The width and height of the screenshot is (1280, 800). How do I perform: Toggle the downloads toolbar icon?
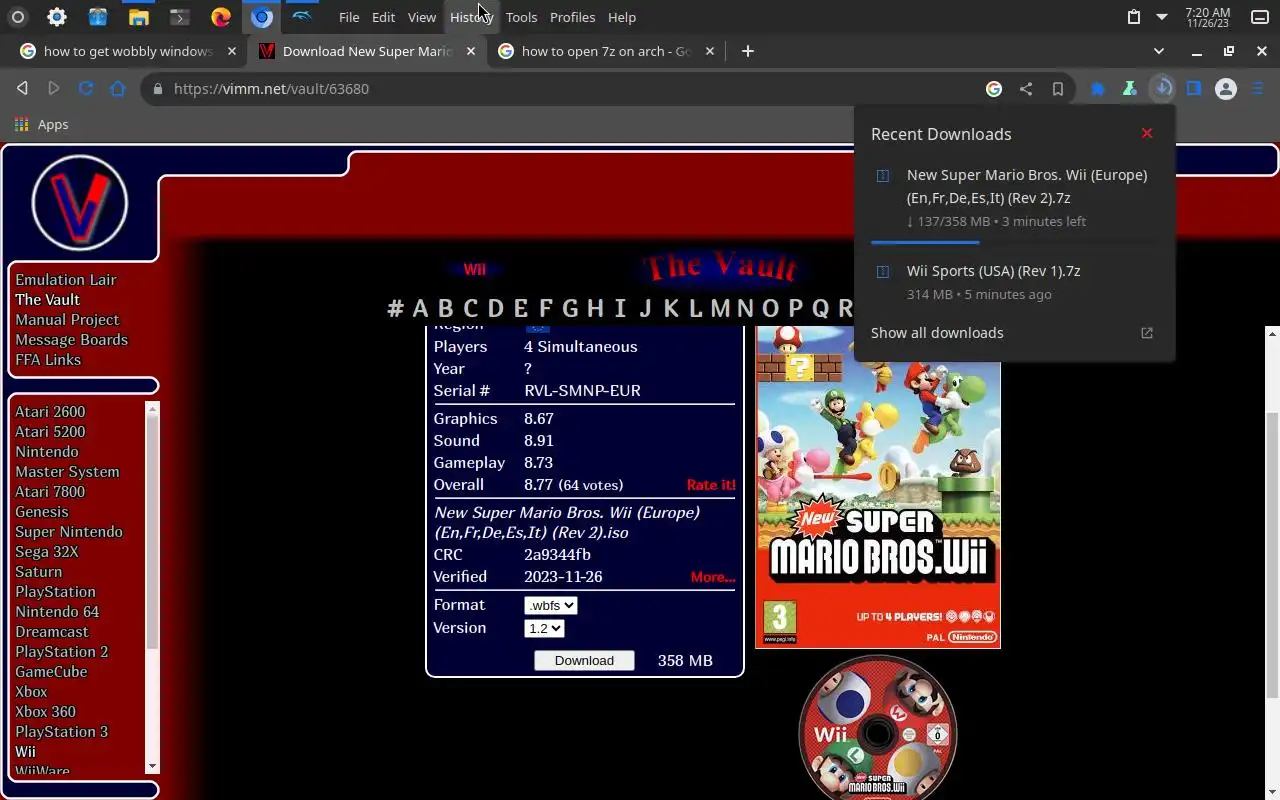(x=1162, y=88)
